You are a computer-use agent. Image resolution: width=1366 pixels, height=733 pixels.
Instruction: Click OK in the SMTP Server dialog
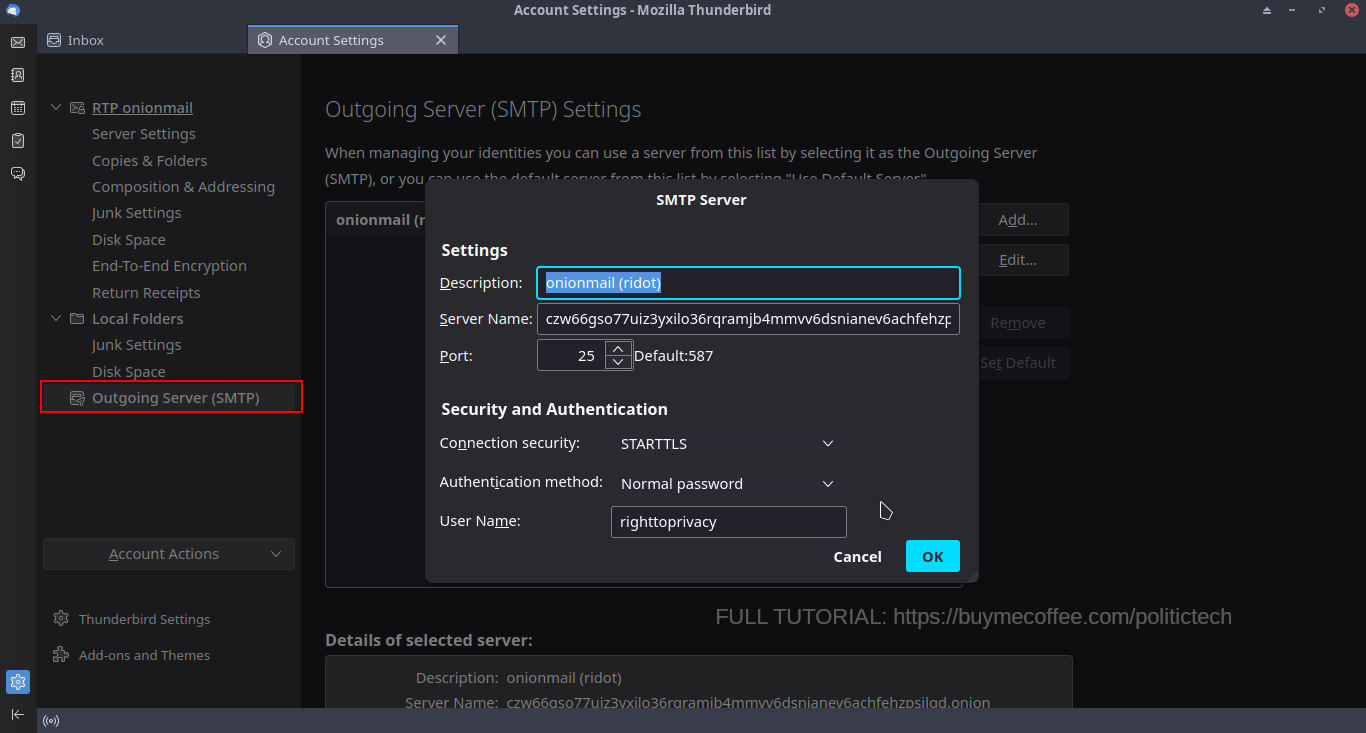point(933,556)
